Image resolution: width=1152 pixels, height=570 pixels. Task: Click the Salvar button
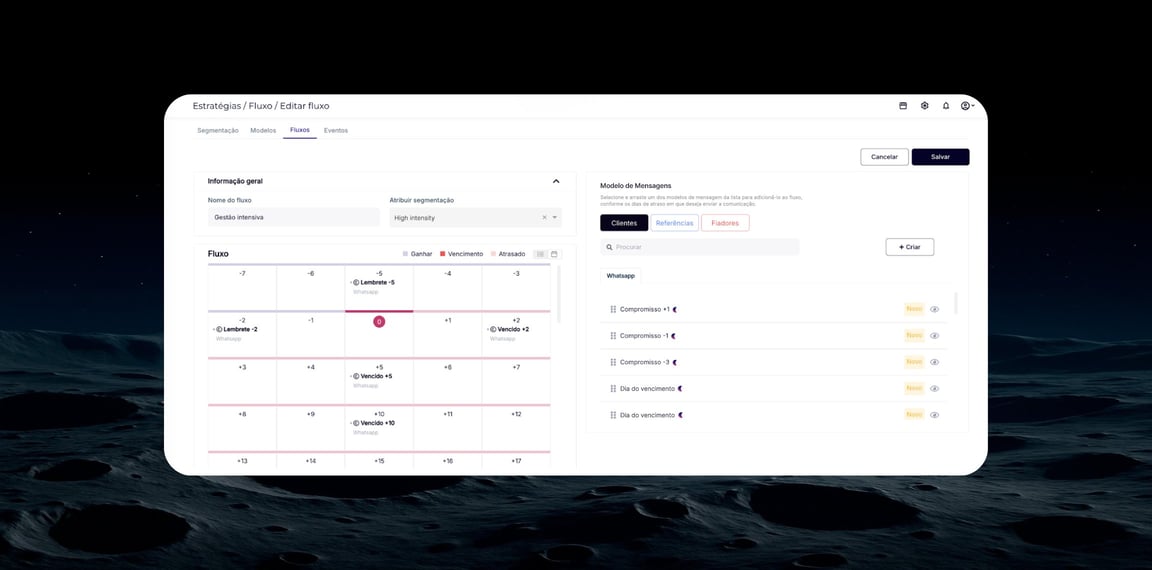[x=940, y=157]
